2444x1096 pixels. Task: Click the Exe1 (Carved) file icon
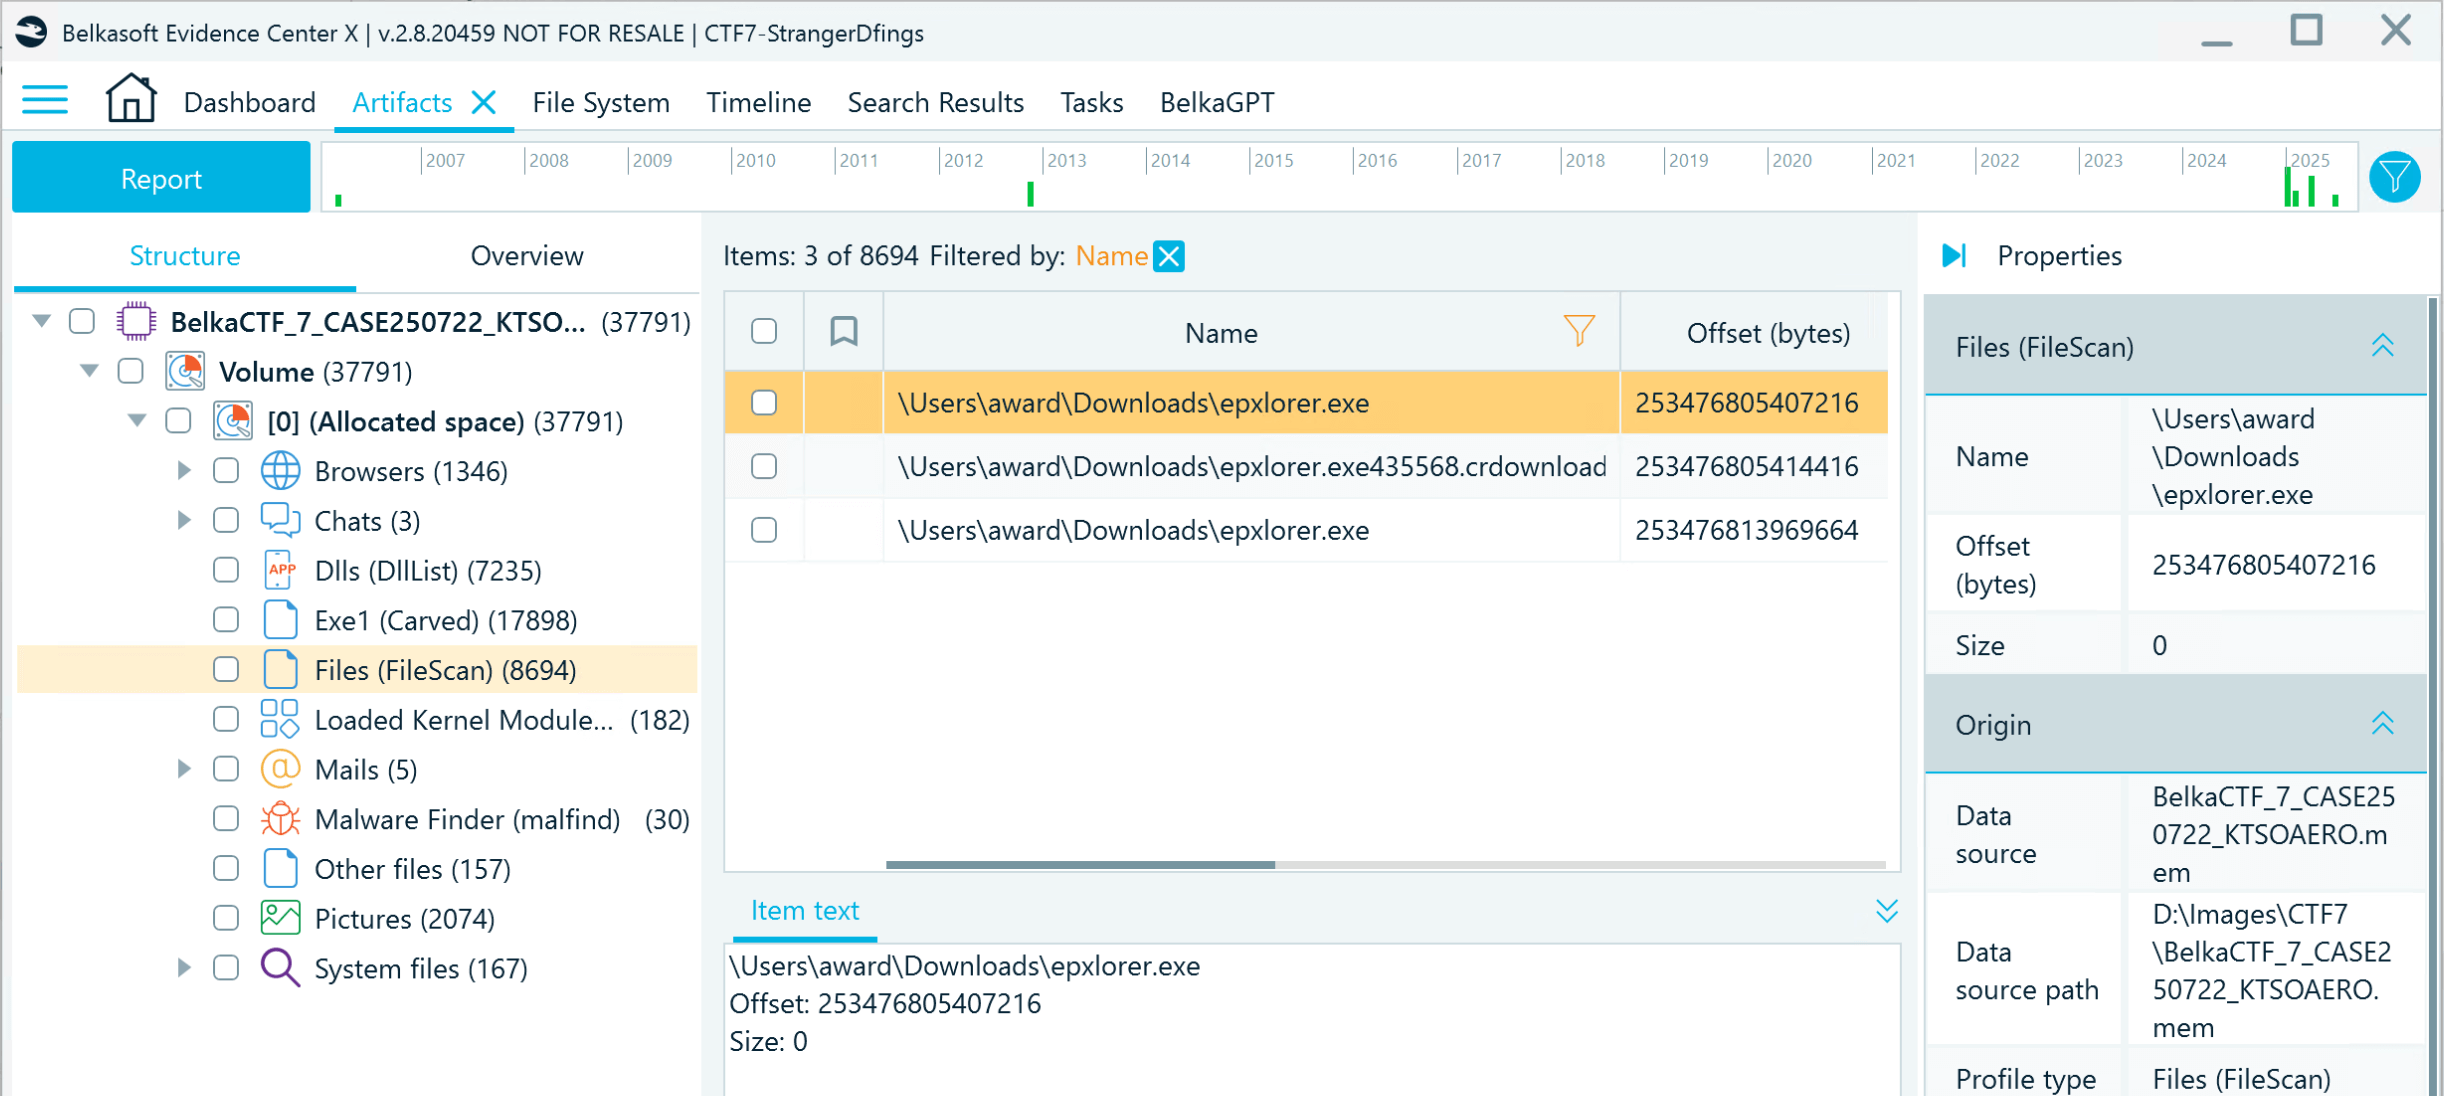(x=281, y=620)
